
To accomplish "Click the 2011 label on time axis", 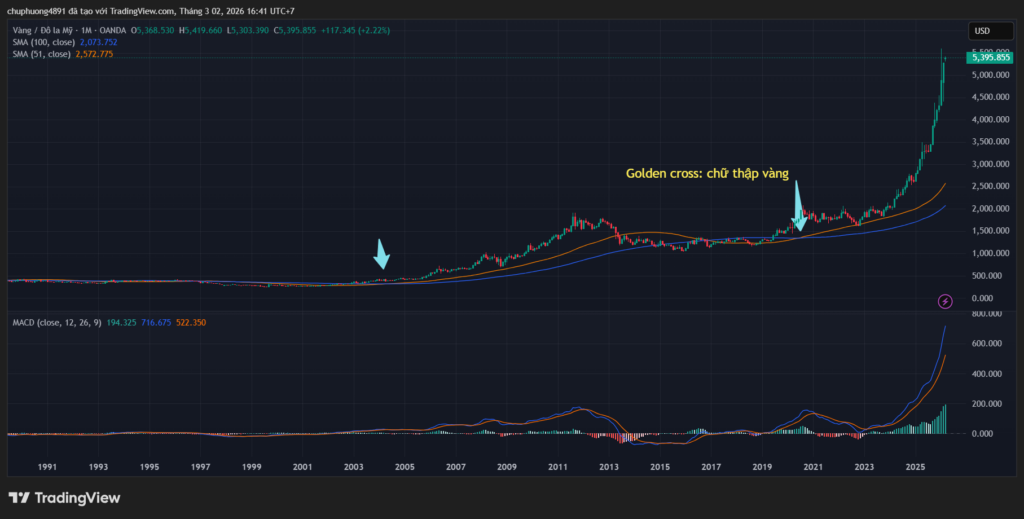I will tap(558, 467).
